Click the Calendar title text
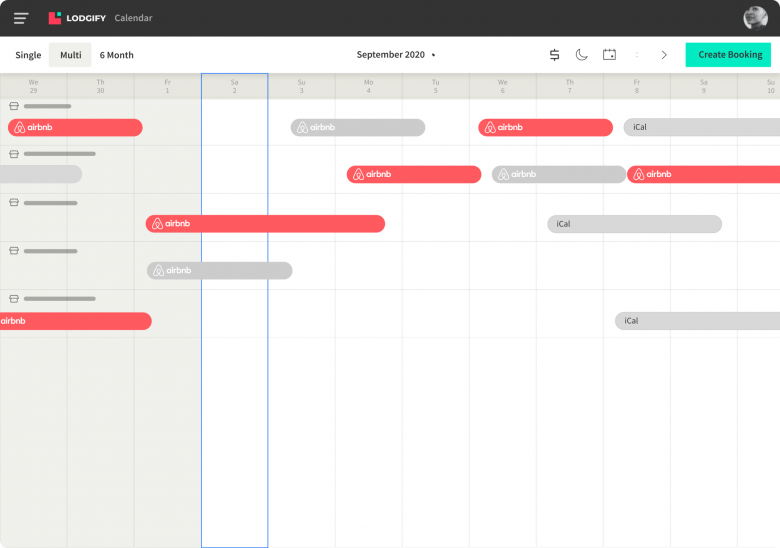 pos(133,18)
